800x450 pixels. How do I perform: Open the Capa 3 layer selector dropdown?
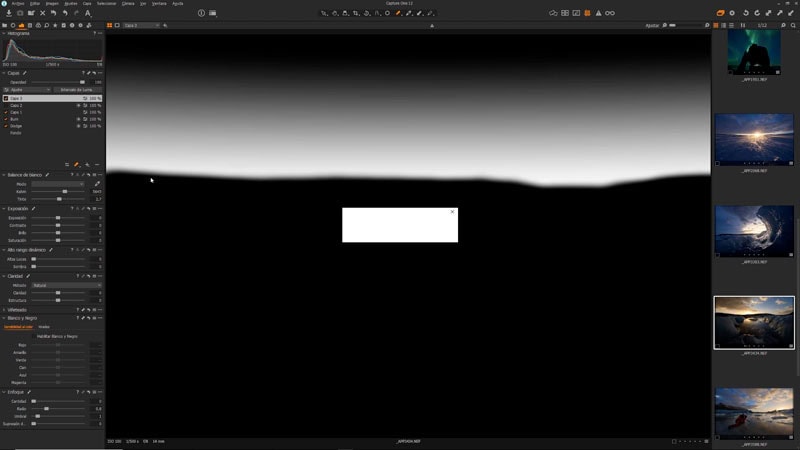coord(141,25)
